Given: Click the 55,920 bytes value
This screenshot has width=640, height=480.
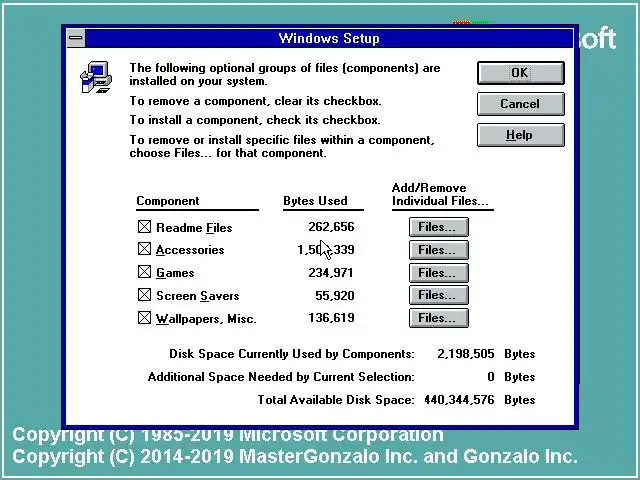Looking at the screenshot, I should [x=335, y=296].
